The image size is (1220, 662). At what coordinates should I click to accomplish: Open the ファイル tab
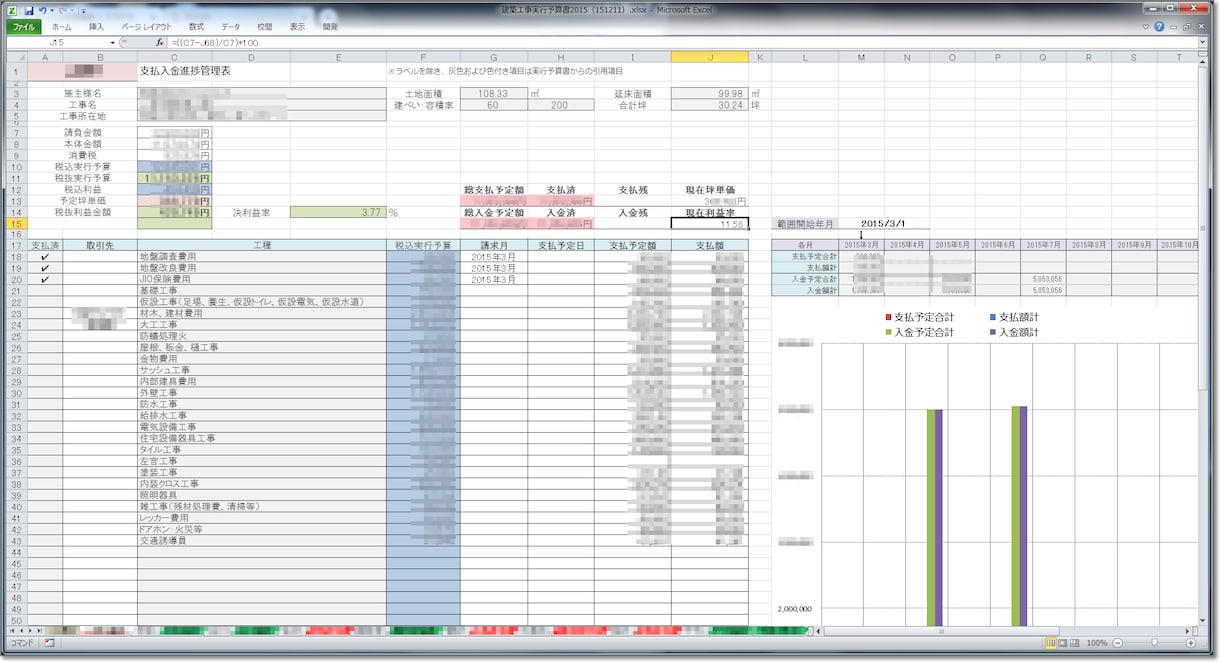pyautogui.click(x=22, y=27)
